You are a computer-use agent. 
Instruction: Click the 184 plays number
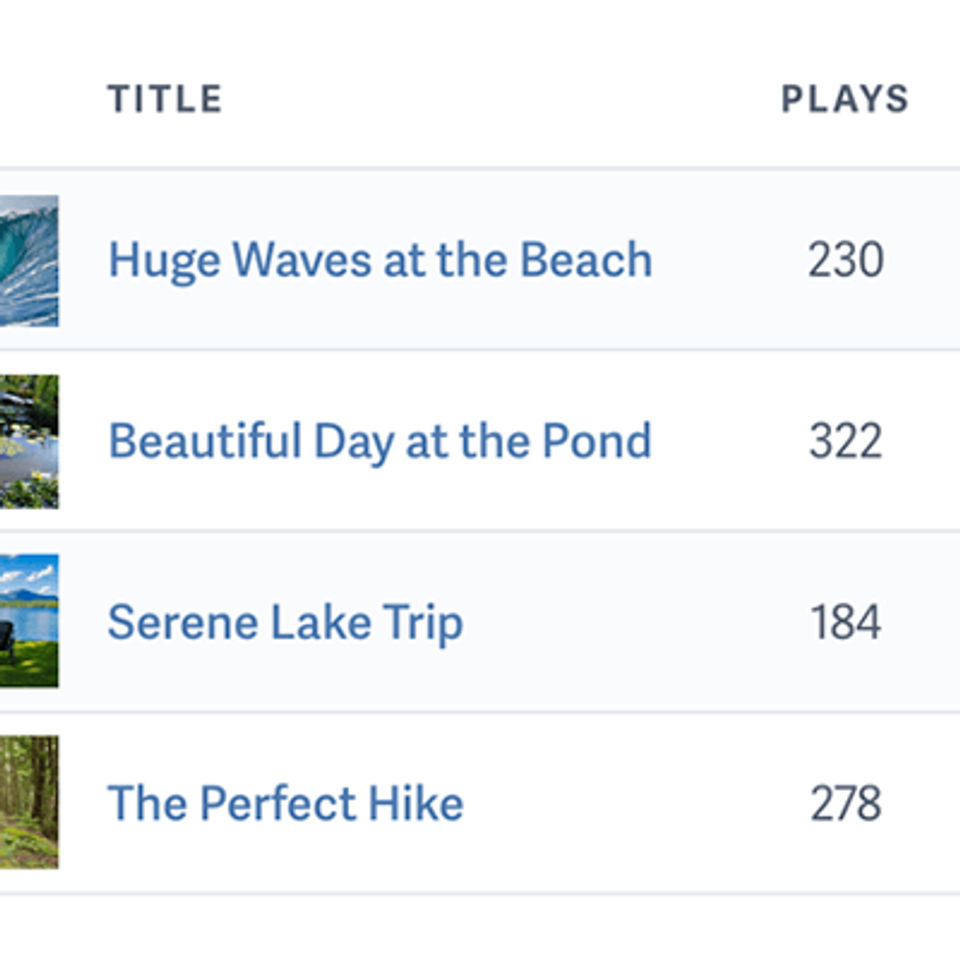tap(845, 622)
